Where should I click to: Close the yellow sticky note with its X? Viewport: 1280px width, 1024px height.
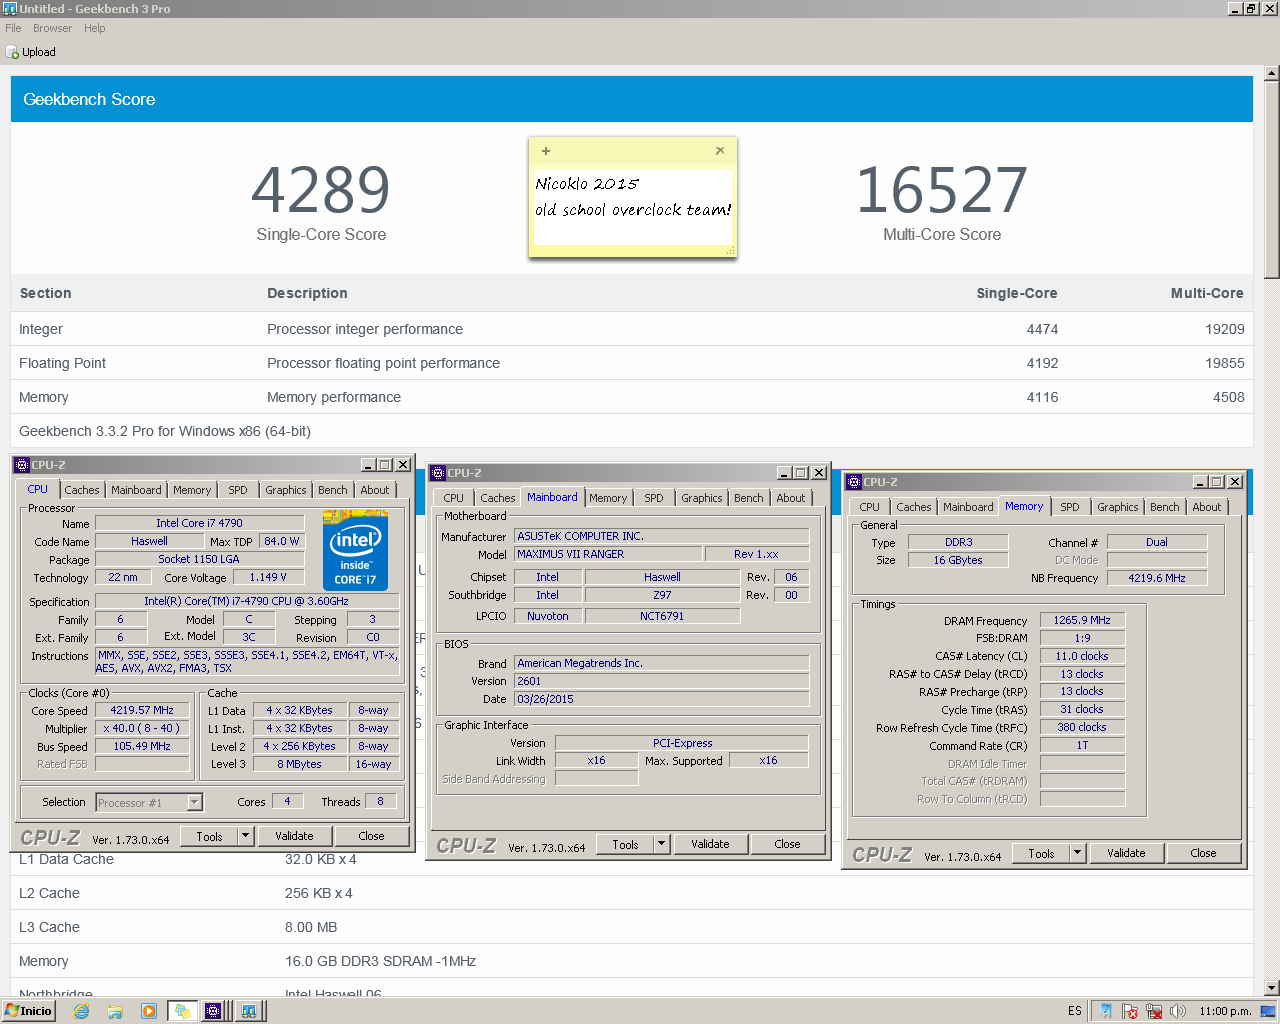tap(720, 151)
